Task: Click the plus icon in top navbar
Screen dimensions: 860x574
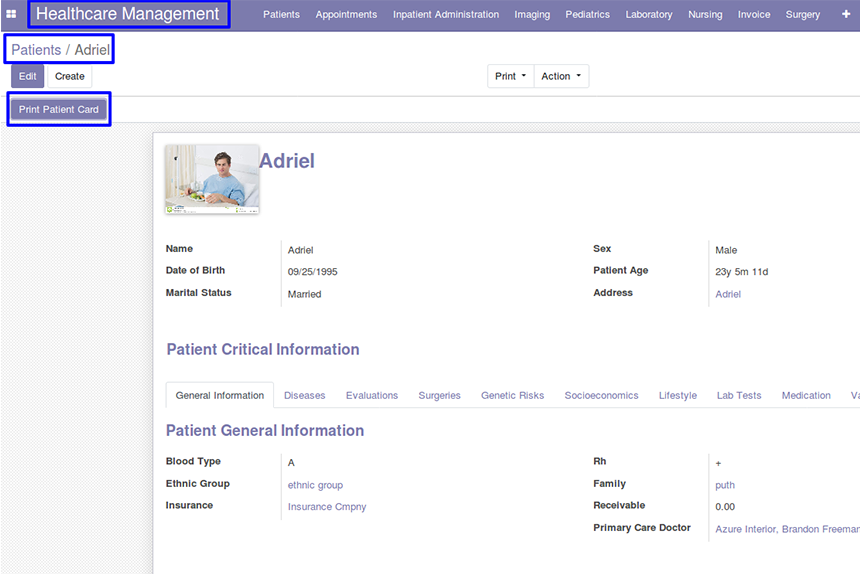Action: (846, 14)
